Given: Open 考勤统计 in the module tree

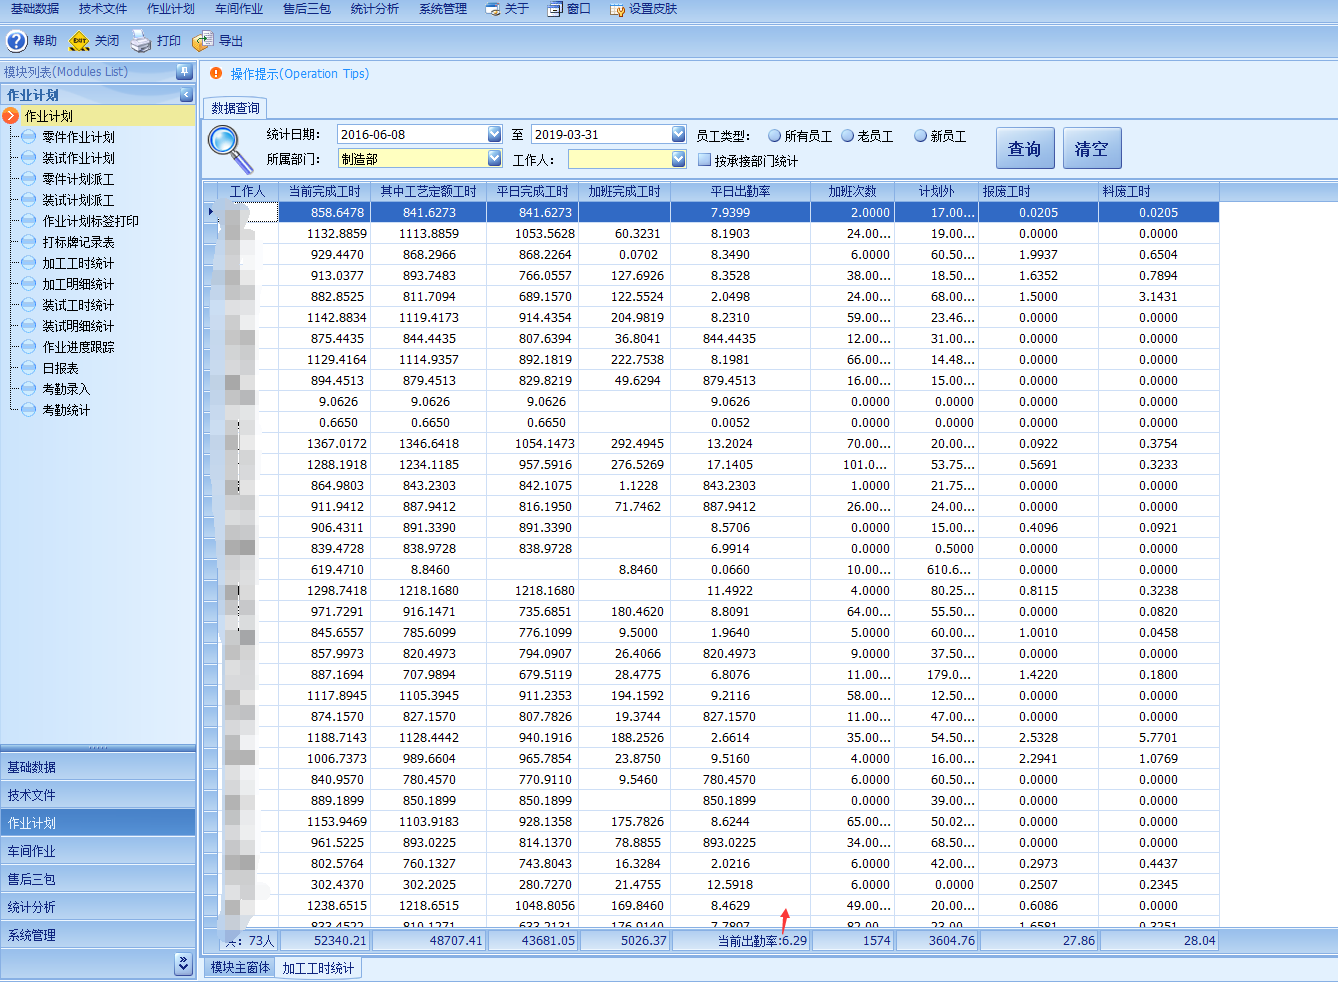Looking at the screenshot, I should click(x=66, y=410).
